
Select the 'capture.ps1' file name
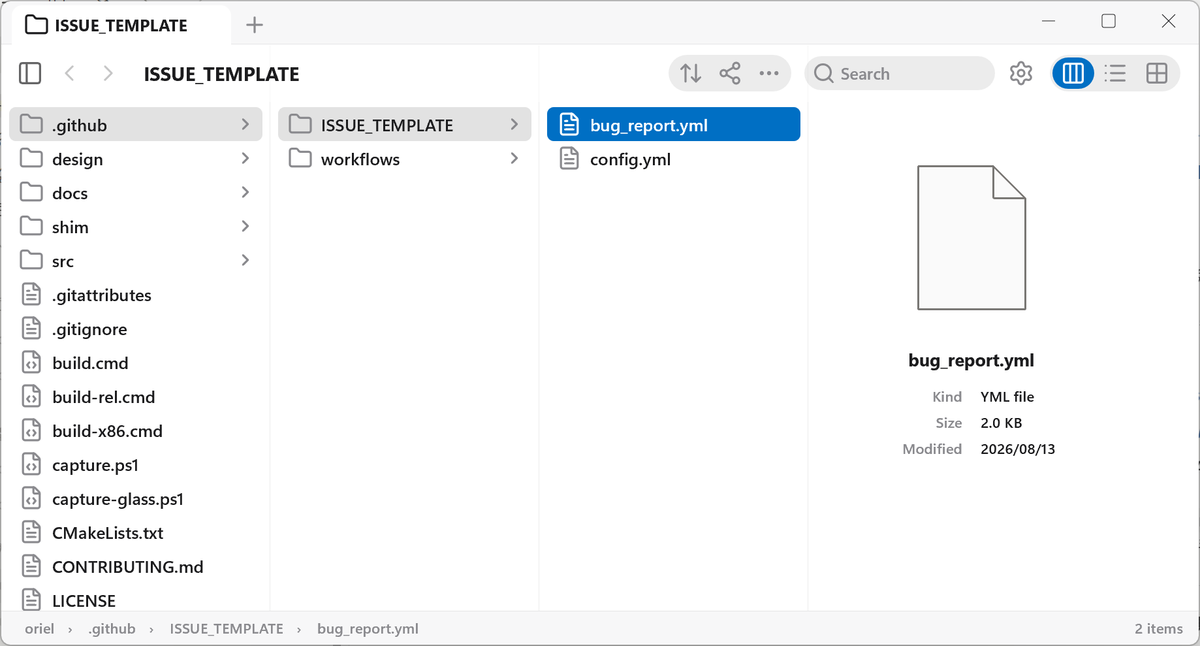pos(95,465)
